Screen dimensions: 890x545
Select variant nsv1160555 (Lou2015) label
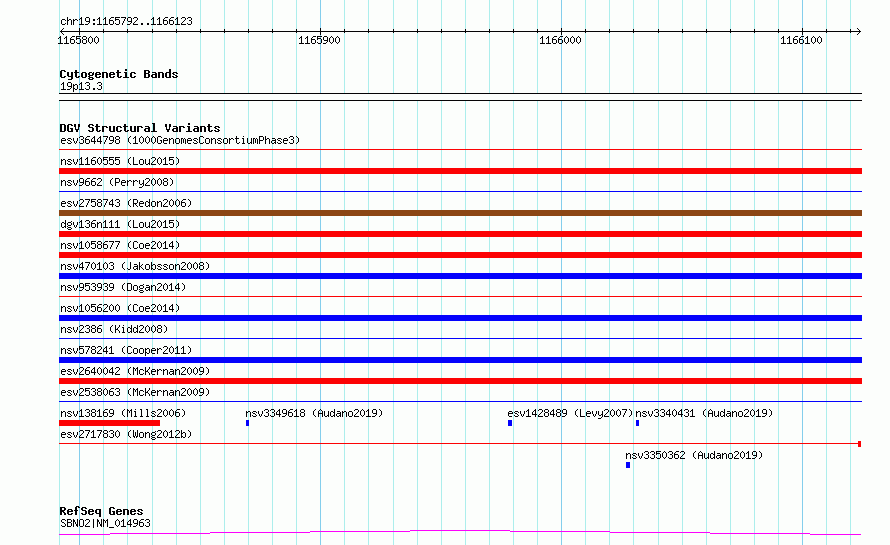click(x=120, y=161)
